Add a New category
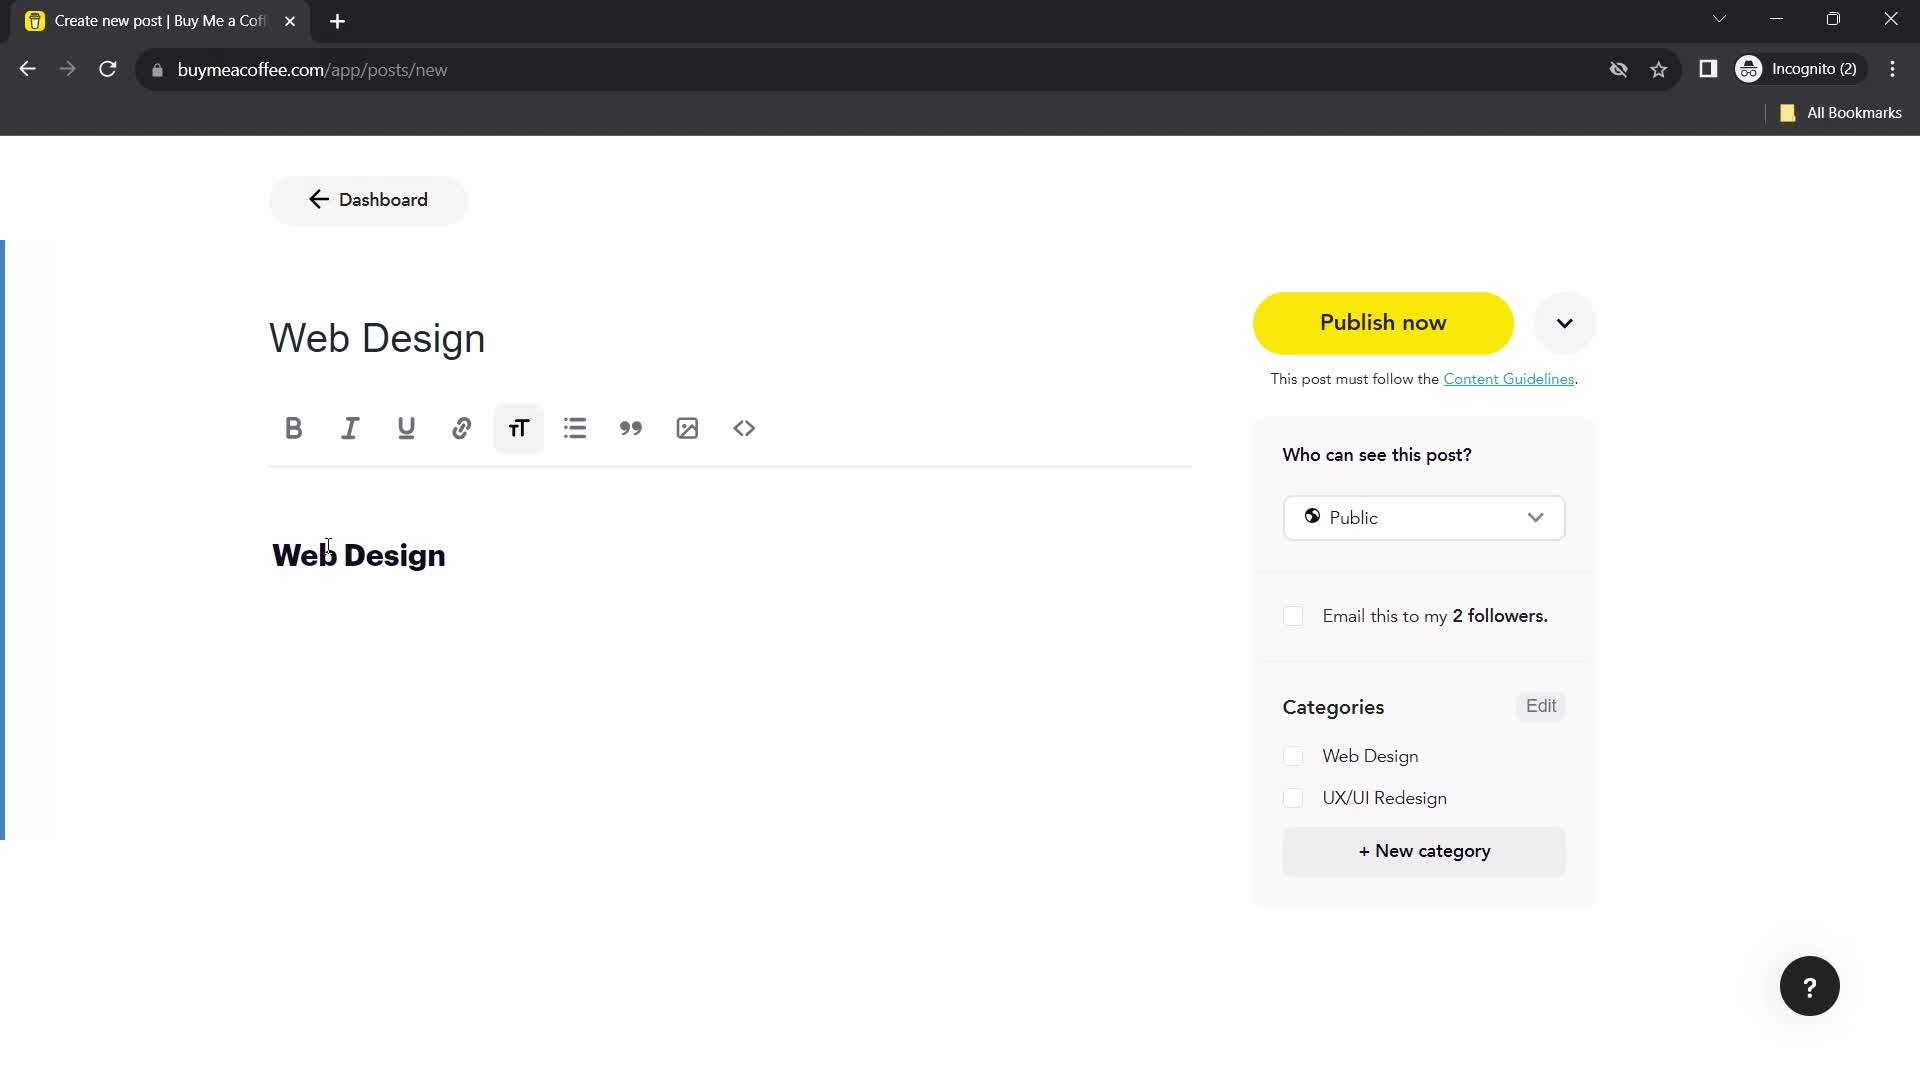 [1424, 852]
